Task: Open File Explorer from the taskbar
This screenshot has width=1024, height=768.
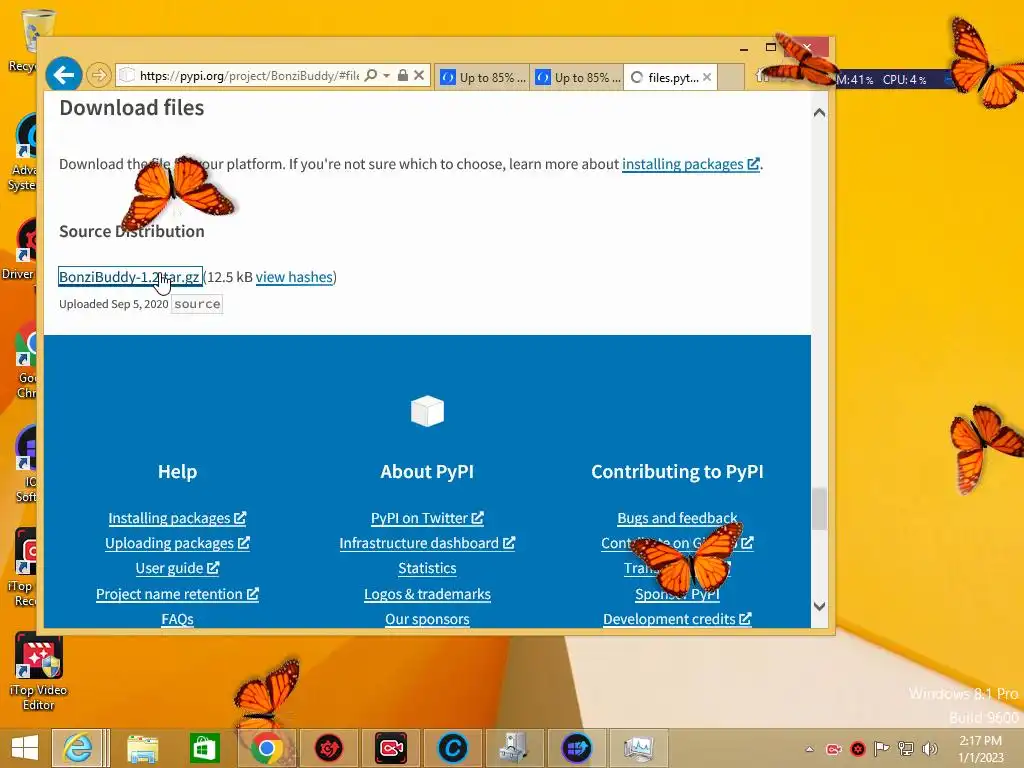Action: pyautogui.click(x=142, y=748)
